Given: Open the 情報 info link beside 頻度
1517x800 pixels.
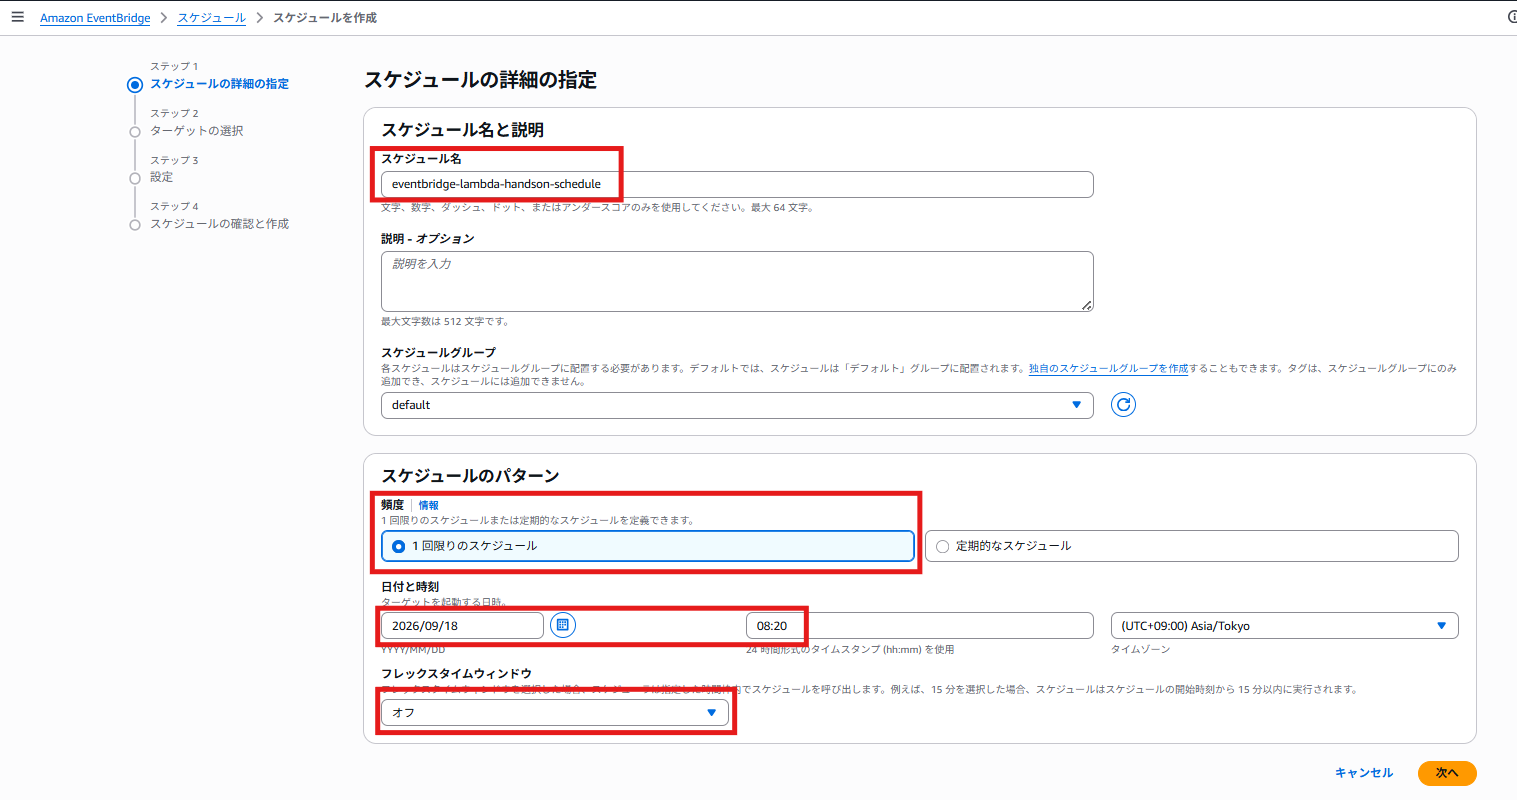Looking at the screenshot, I should click(x=428, y=506).
